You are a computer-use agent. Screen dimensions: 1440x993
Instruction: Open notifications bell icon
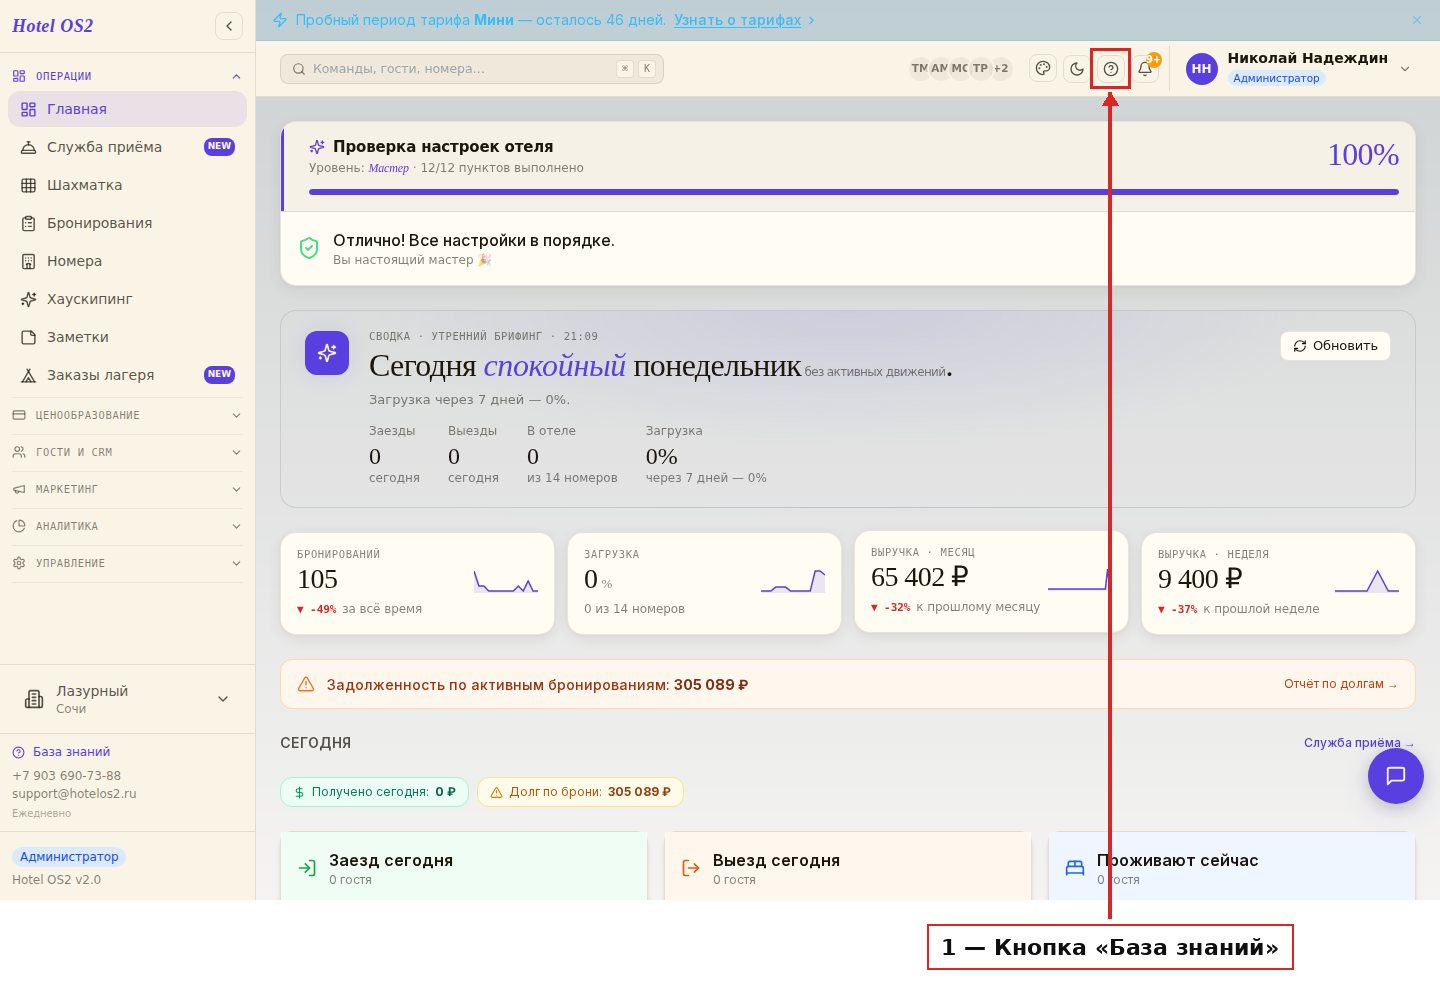pyautogui.click(x=1145, y=69)
